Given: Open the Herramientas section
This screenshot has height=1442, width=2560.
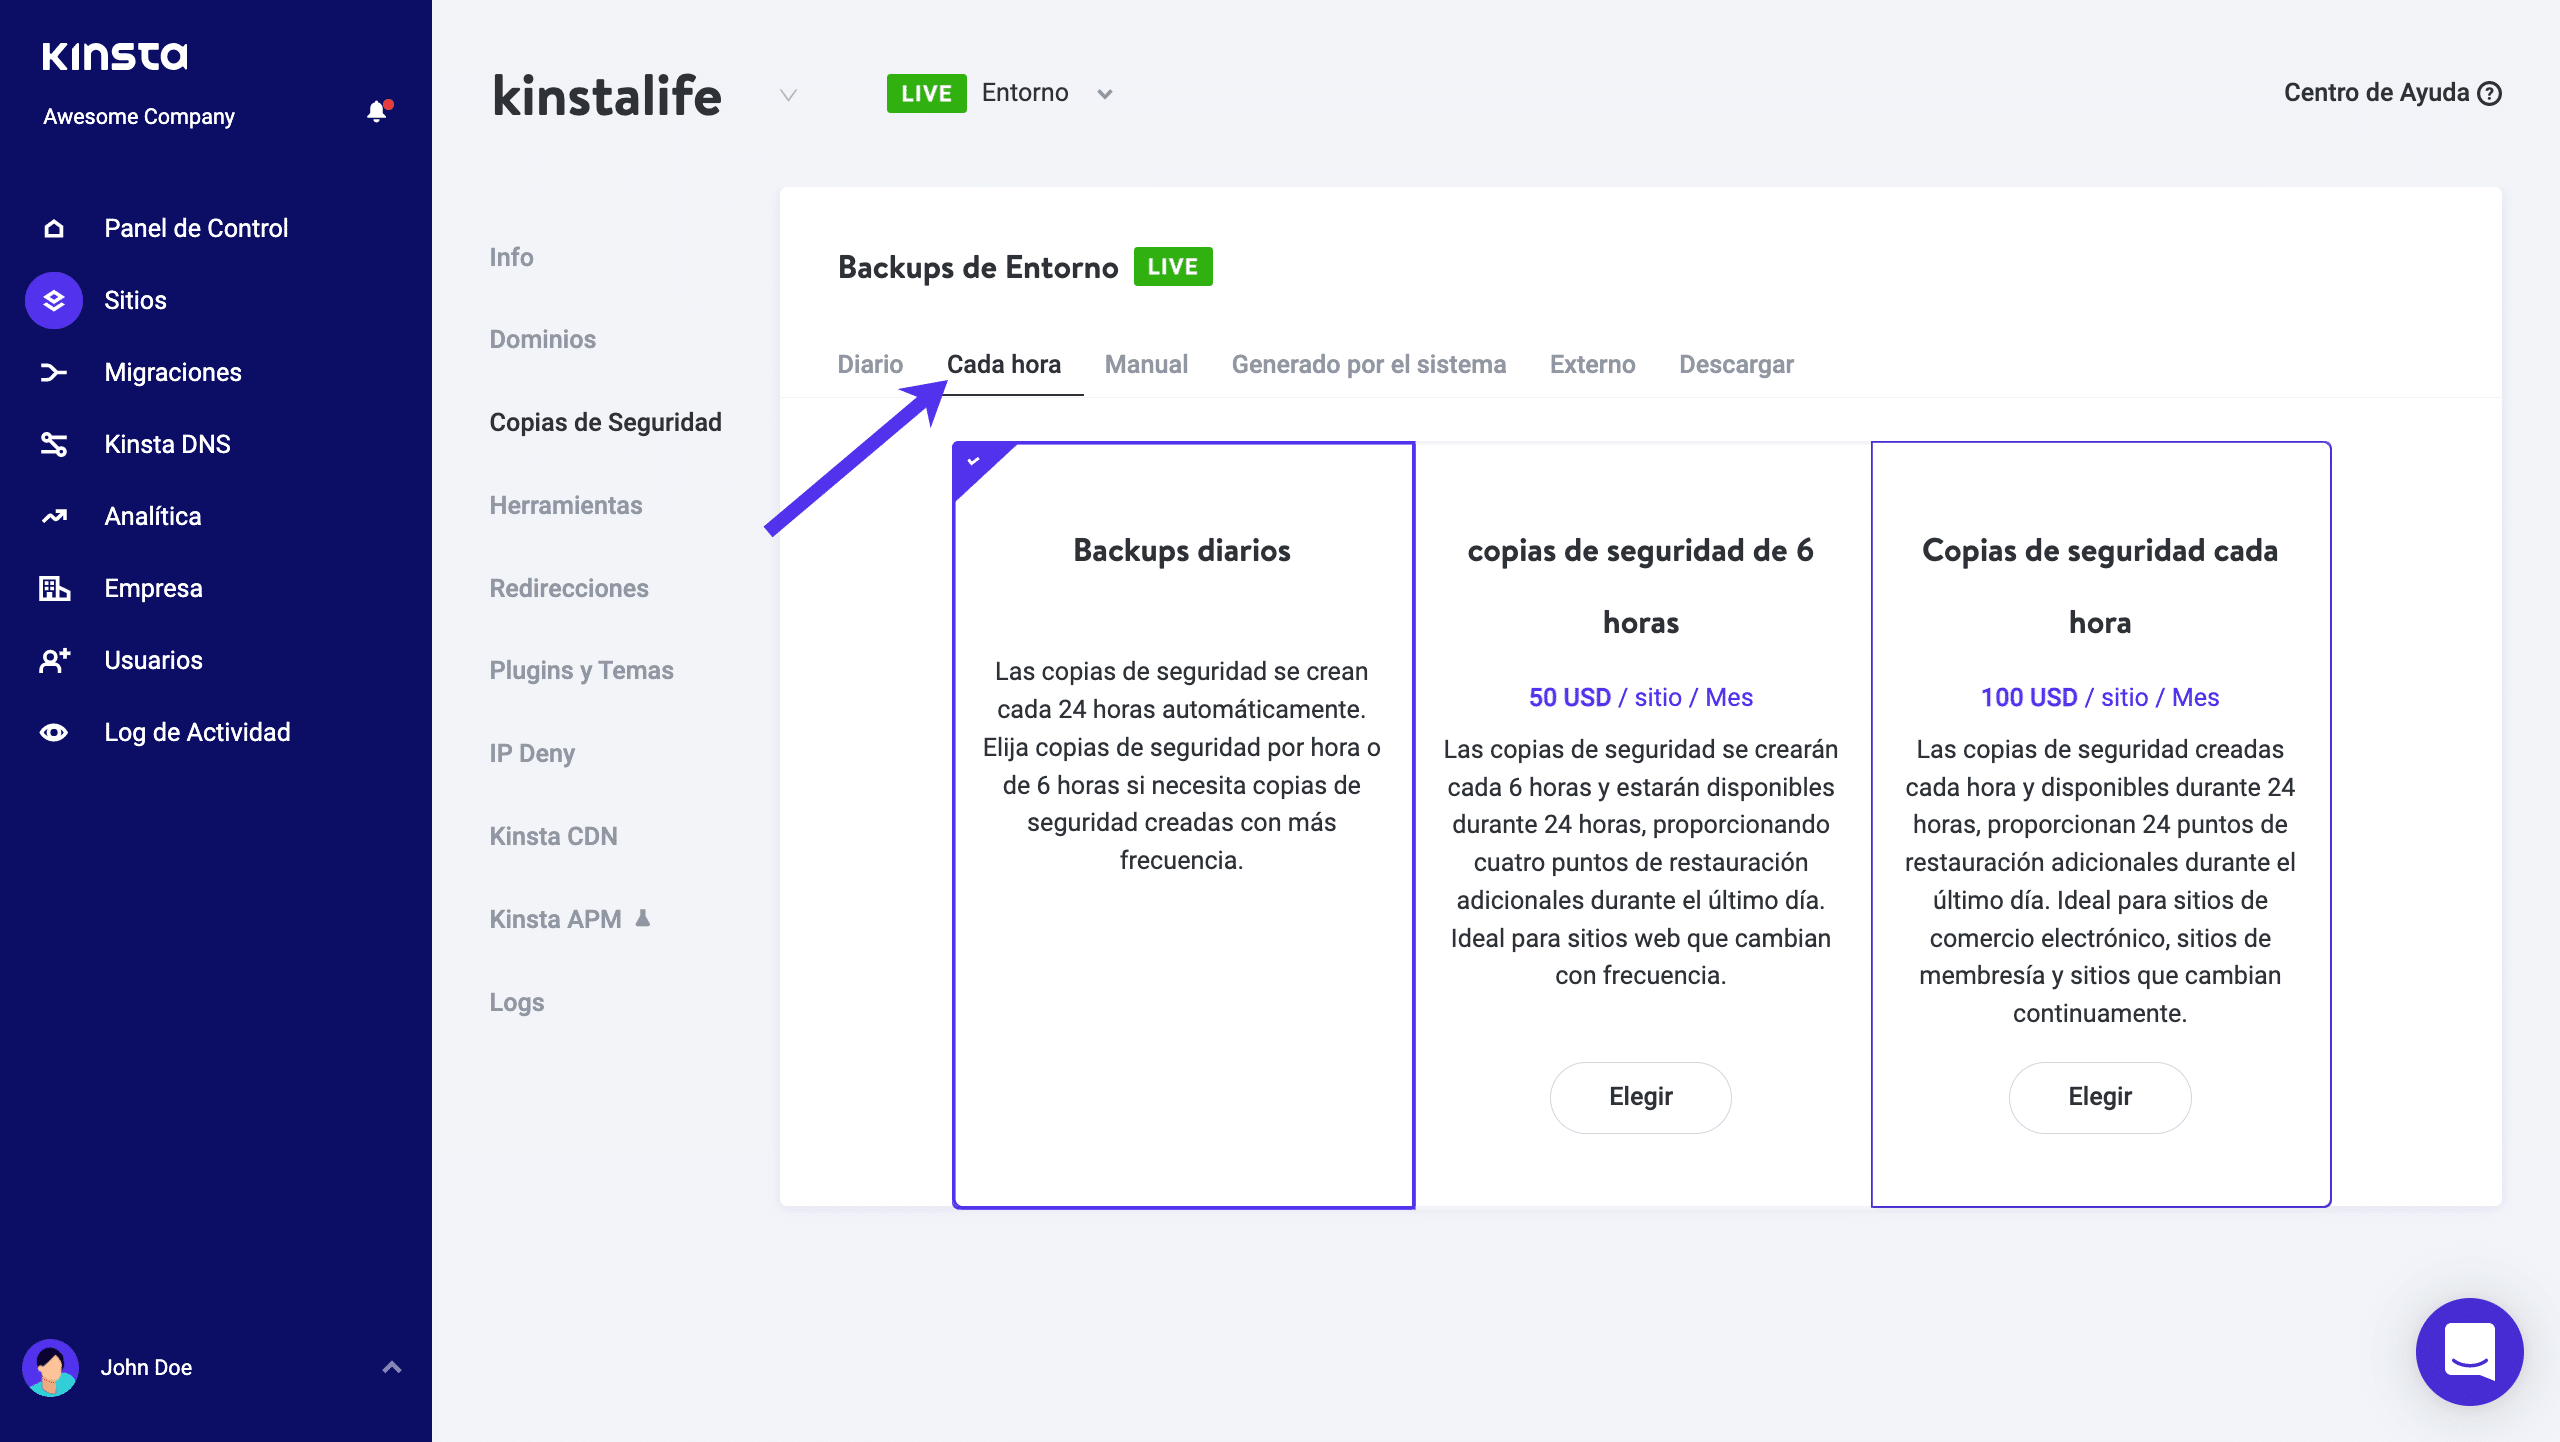Looking at the screenshot, I should [566, 505].
